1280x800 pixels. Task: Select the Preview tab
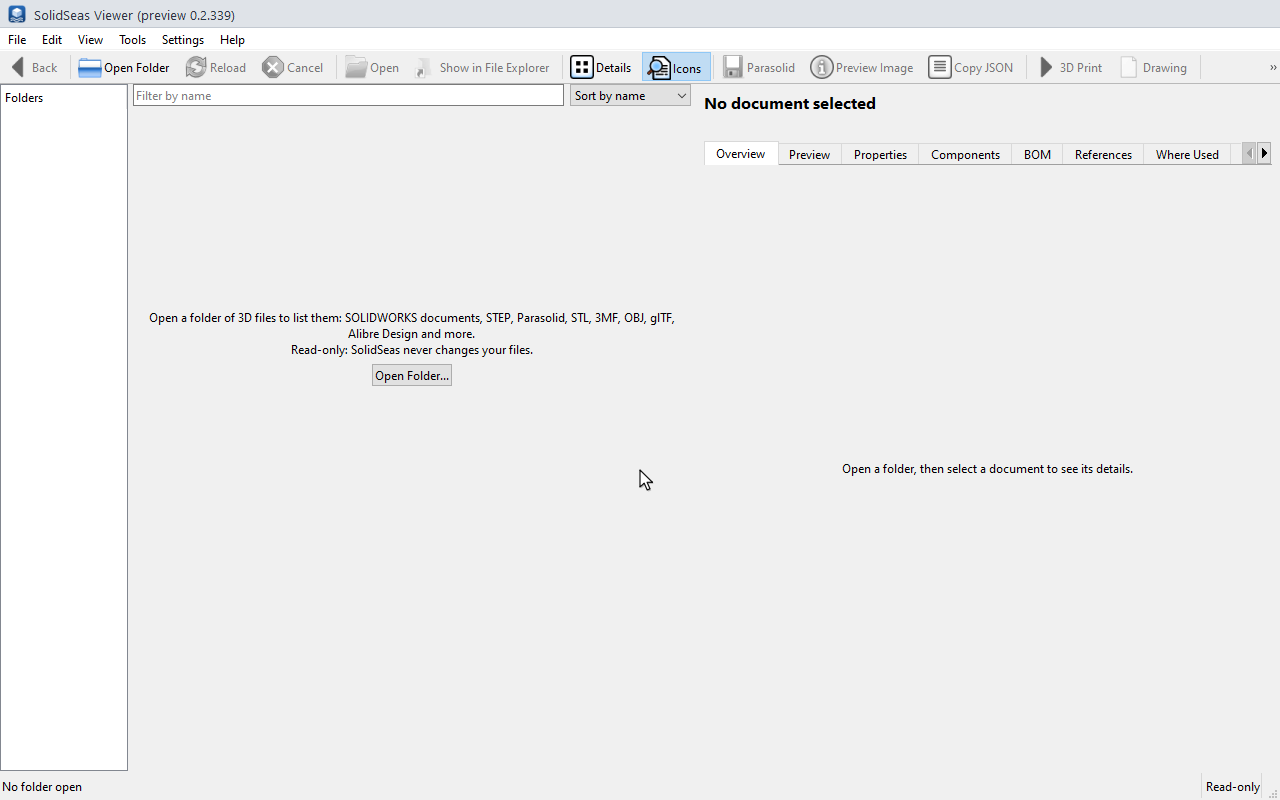tap(809, 155)
